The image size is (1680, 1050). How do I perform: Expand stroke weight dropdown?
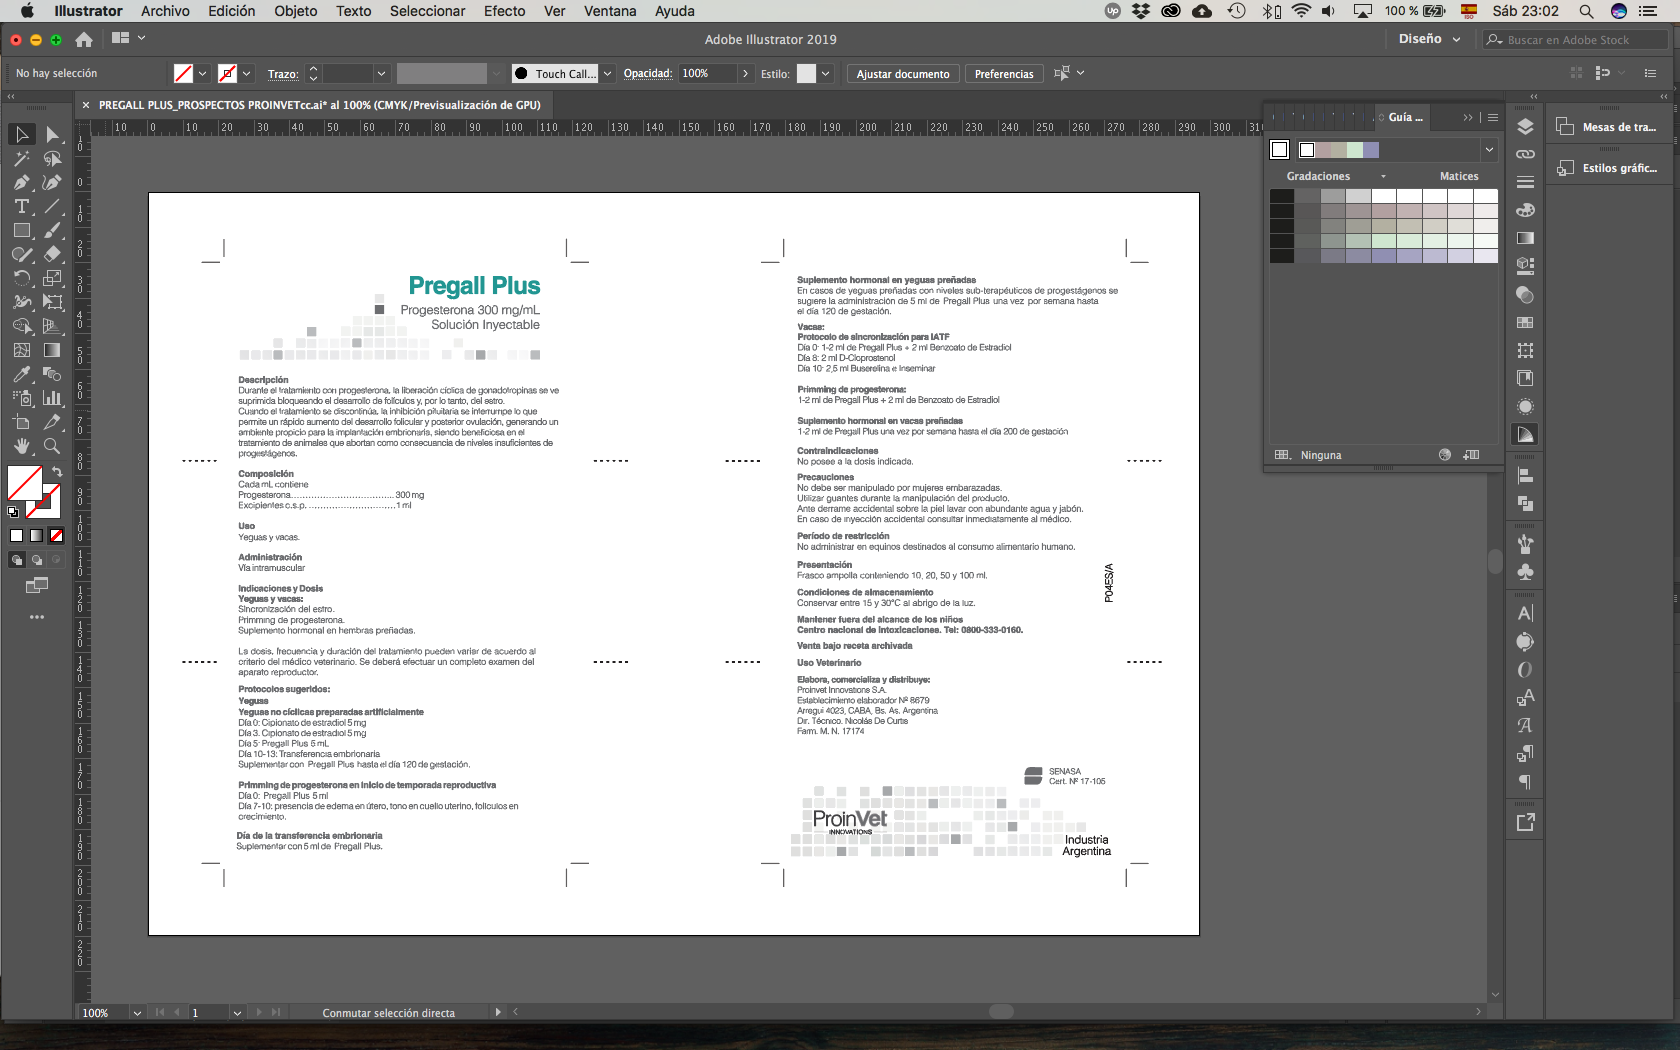coord(381,73)
